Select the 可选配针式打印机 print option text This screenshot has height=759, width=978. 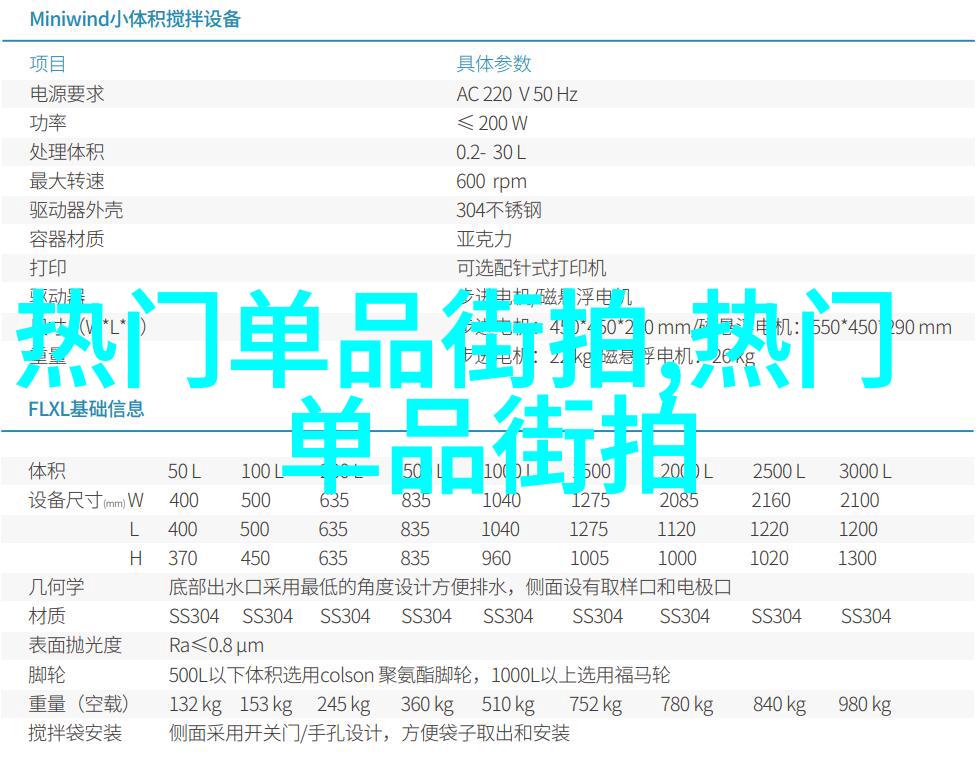pos(531,268)
